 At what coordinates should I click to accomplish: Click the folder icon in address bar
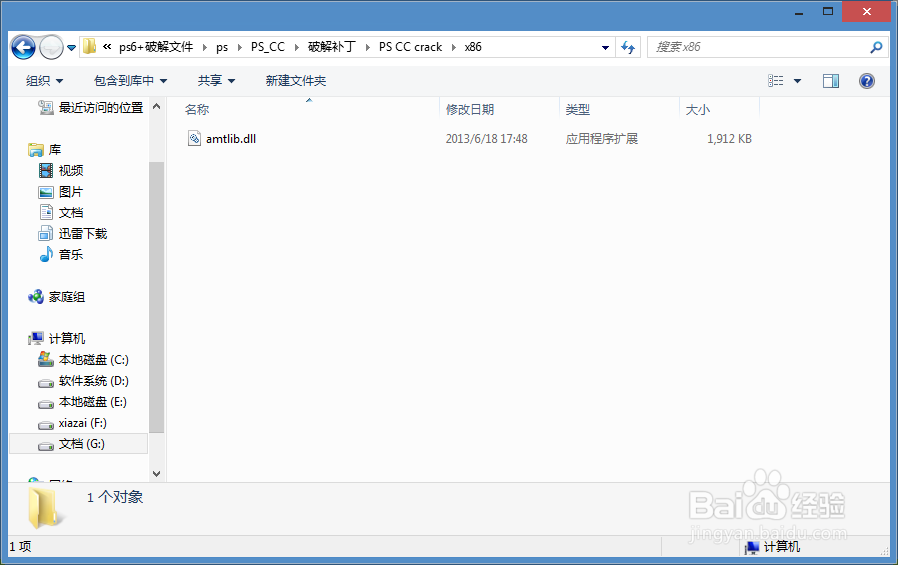tap(89, 46)
